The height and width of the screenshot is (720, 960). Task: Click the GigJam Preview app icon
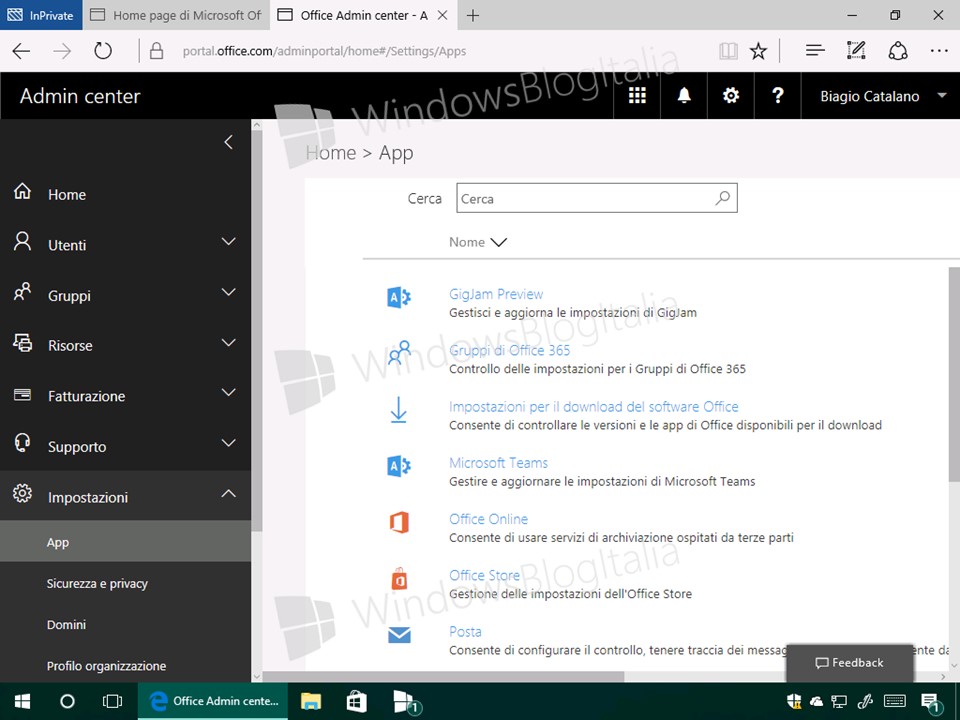pos(399,298)
